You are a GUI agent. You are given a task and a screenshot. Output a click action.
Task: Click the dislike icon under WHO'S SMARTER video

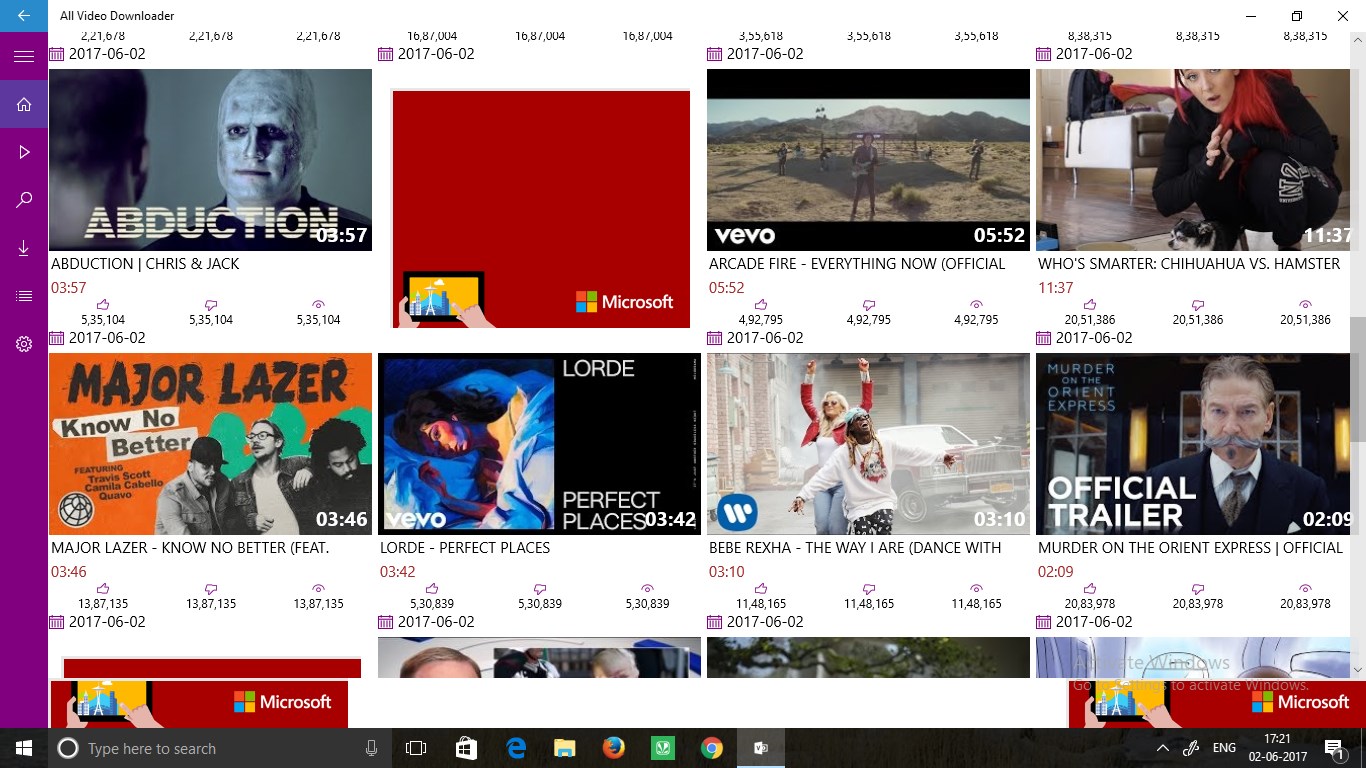point(1198,305)
